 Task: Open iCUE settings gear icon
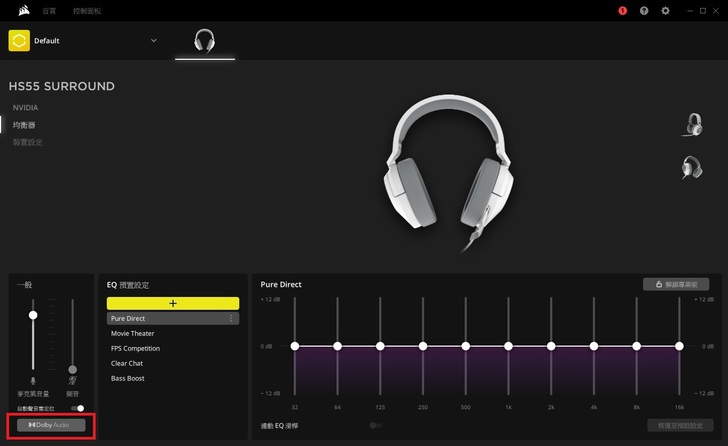pos(666,11)
